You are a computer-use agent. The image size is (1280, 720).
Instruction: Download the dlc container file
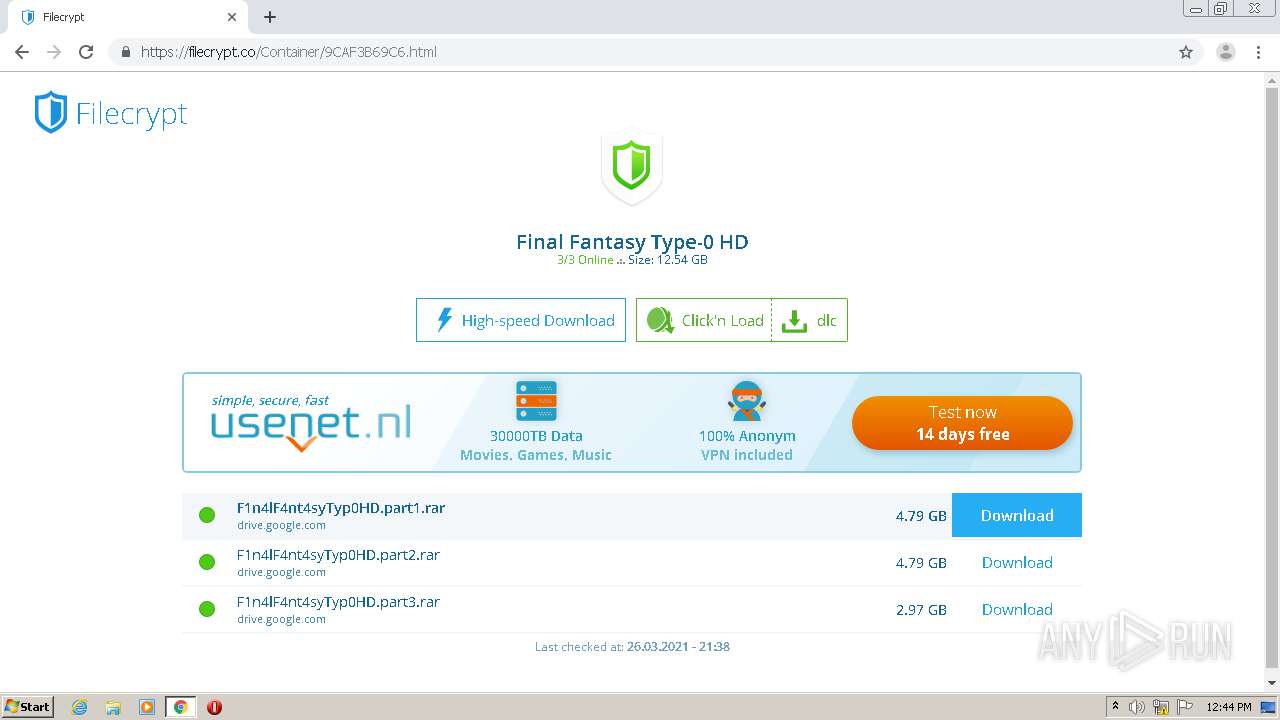(x=810, y=320)
